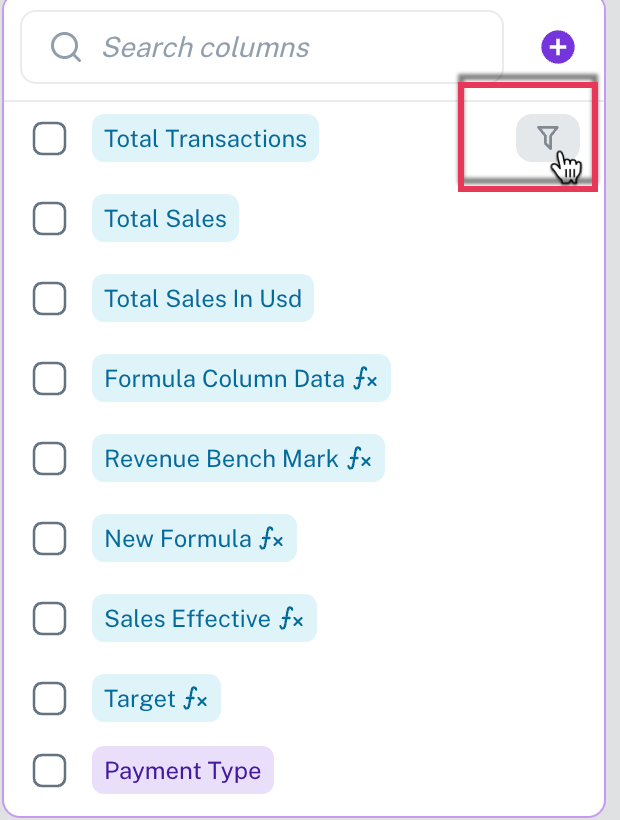The height and width of the screenshot is (820, 620).
Task: Click the filter icon beside Total Transactions
Action: [548, 138]
